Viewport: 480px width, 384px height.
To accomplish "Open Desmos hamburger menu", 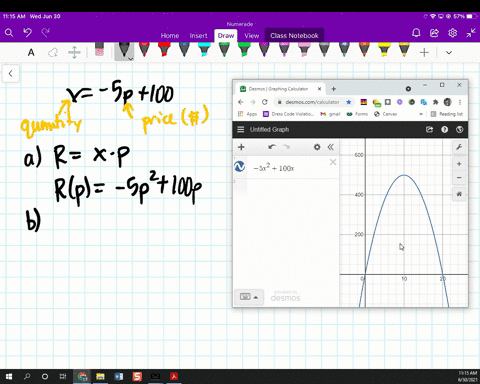I will coord(241,129).
